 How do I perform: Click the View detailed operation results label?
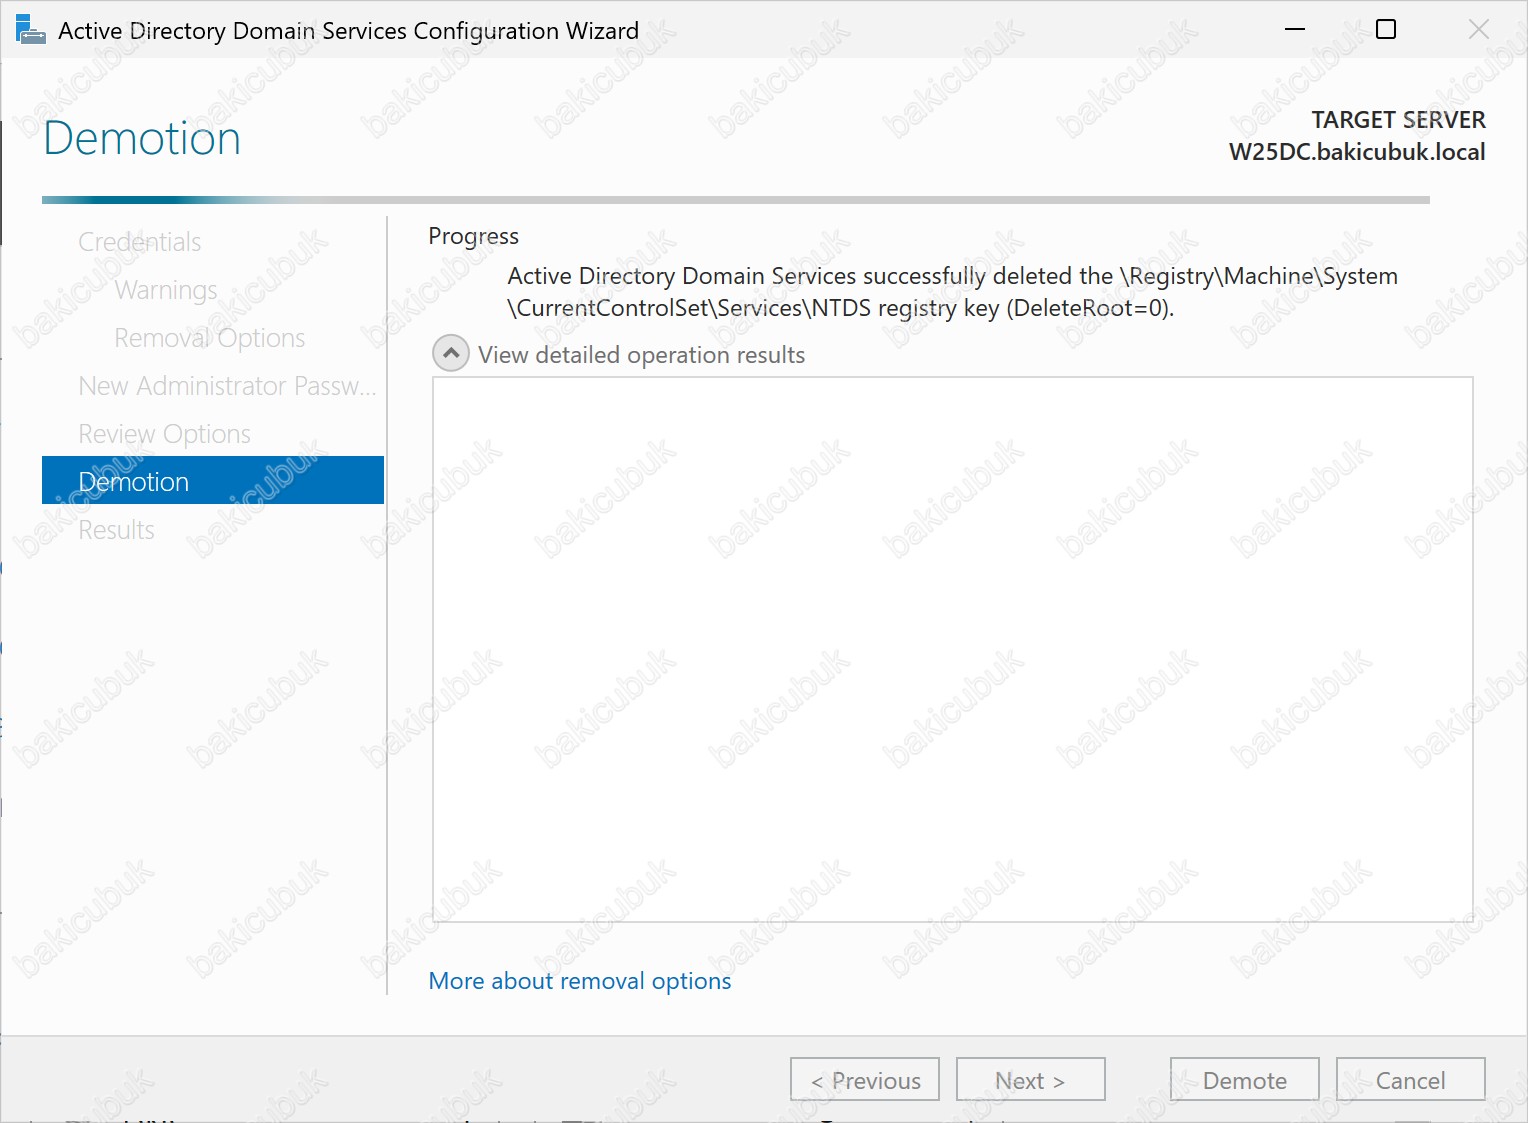[x=641, y=355]
